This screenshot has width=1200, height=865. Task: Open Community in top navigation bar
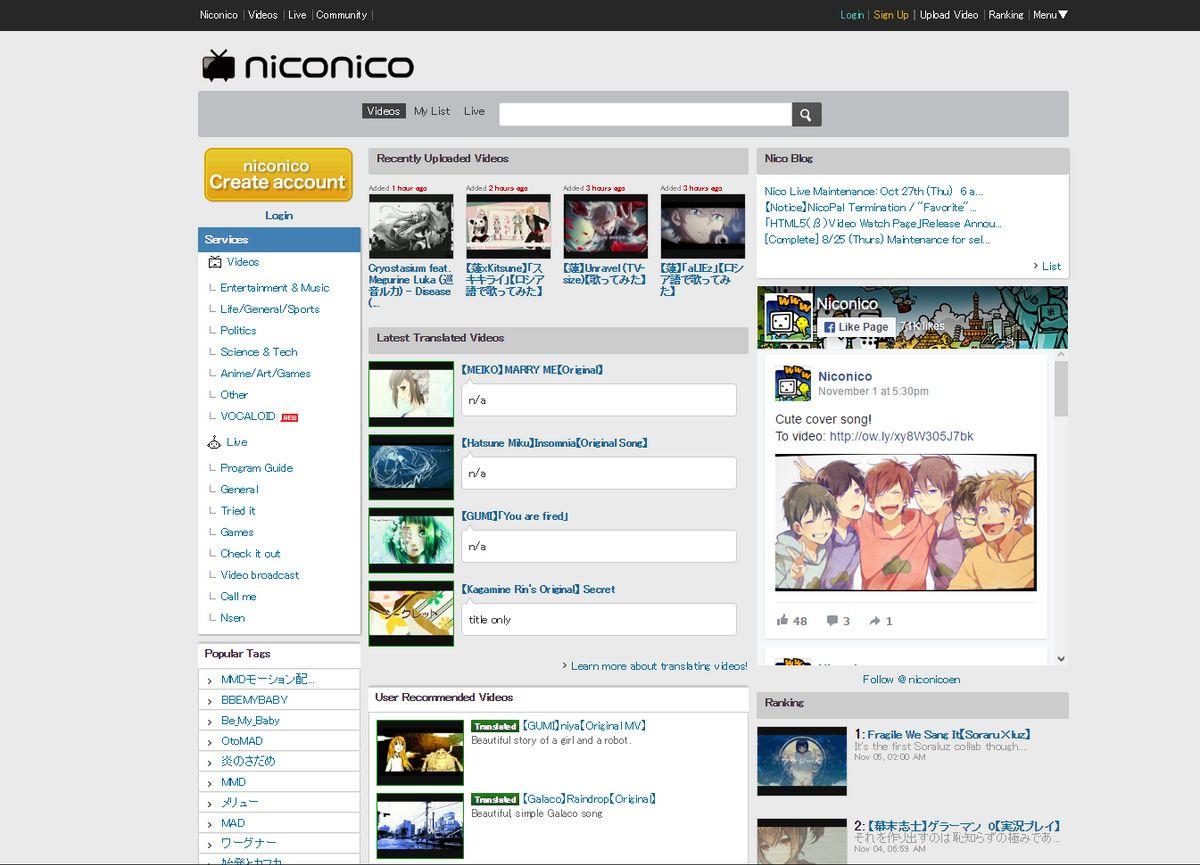coord(341,15)
